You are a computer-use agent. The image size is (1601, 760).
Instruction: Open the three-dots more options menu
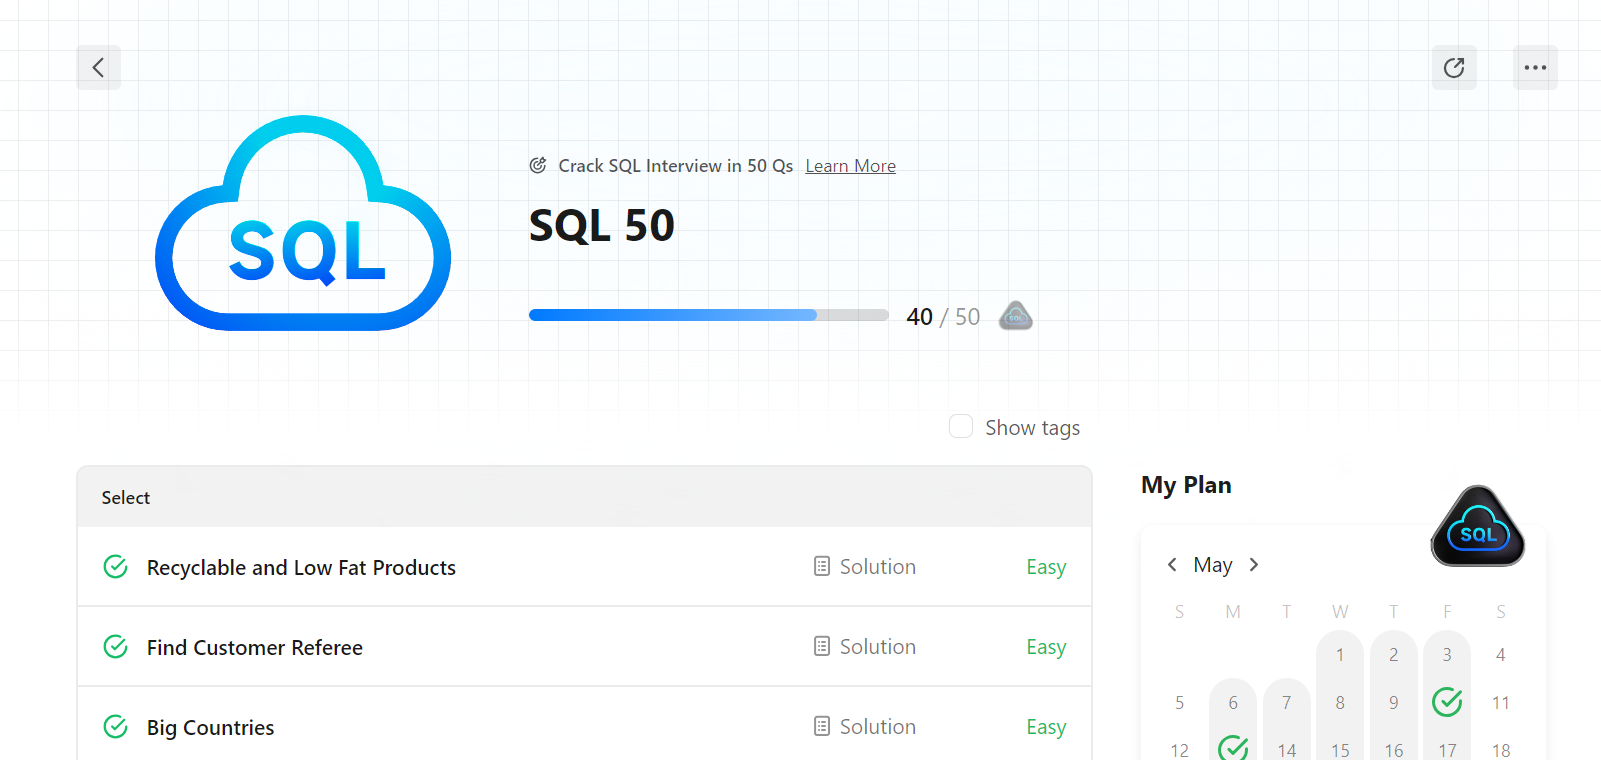point(1535,67)
